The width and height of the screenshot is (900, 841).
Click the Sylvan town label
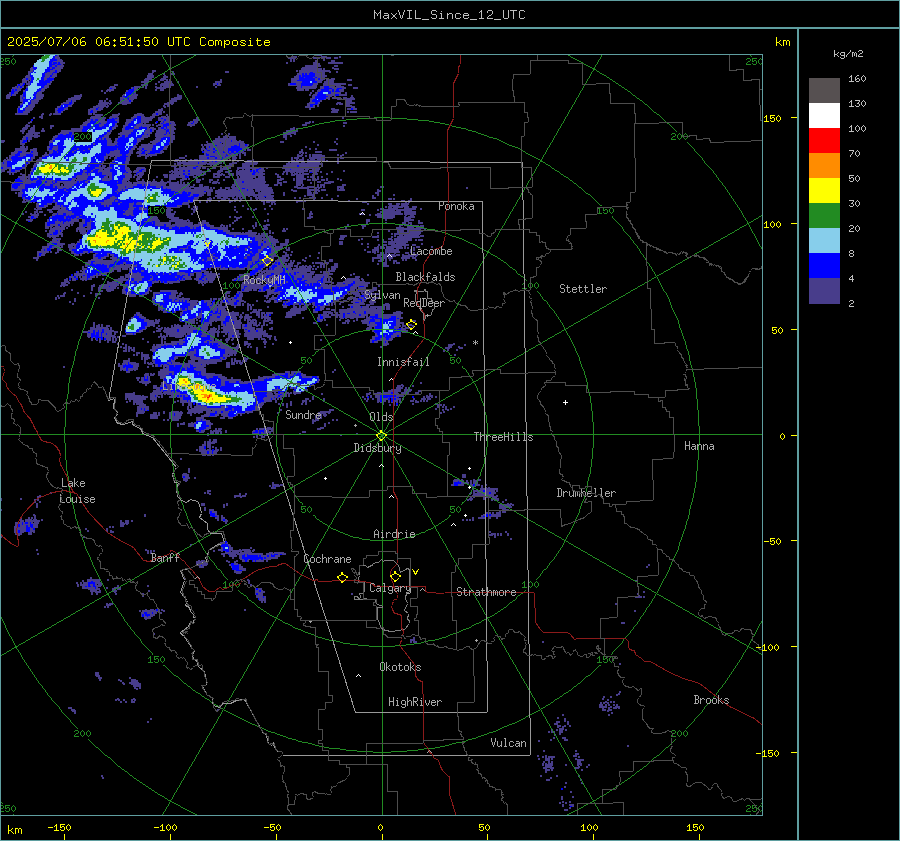[x=382, y=295]
